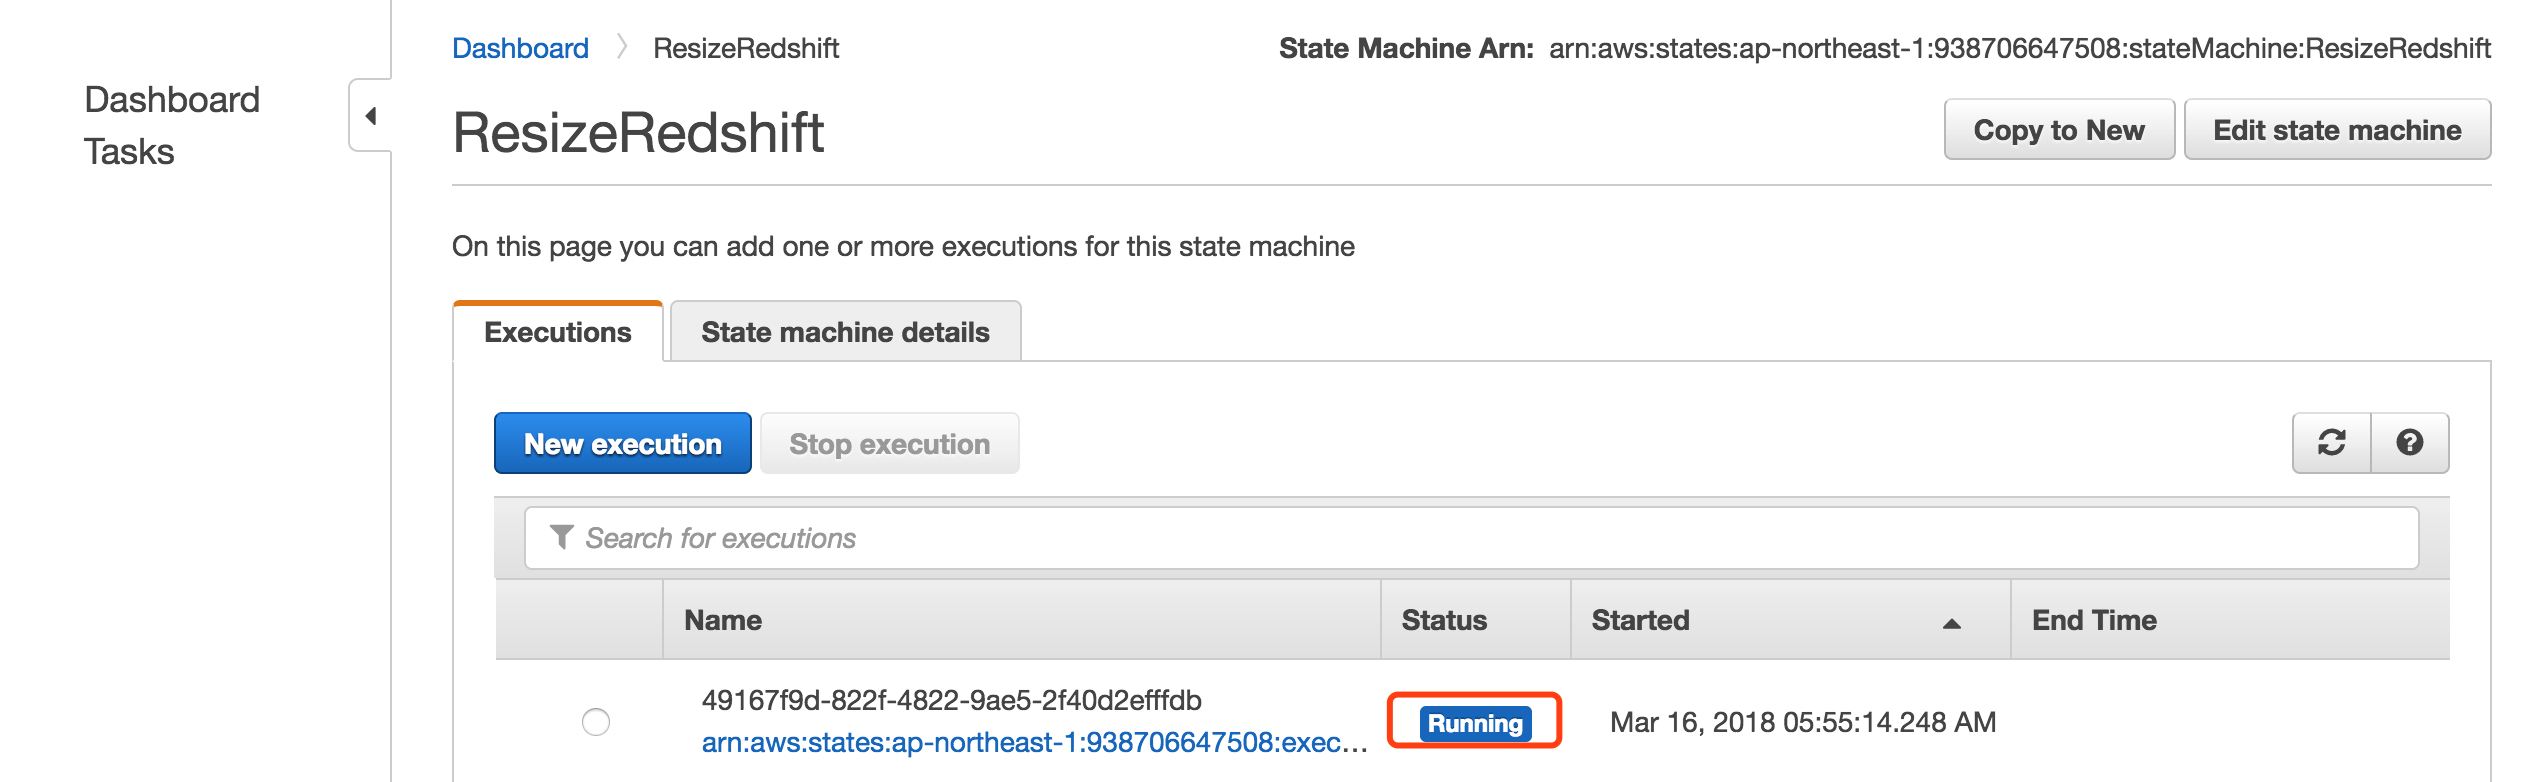Switch to State machine details tab
This screenshot has width=2530, height=782.
(845, 332)
